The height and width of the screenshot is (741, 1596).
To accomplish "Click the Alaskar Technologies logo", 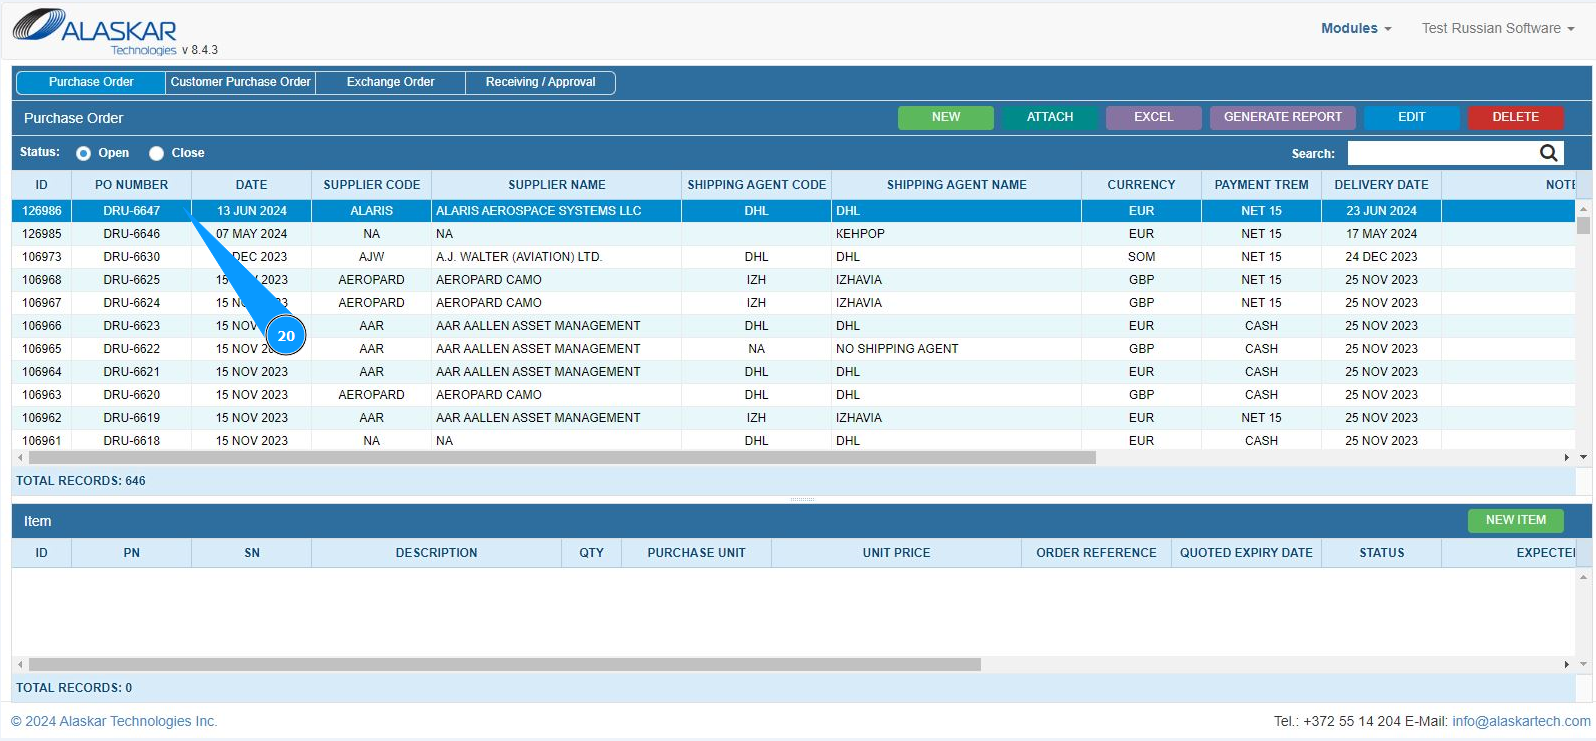I will pos(95,31).
